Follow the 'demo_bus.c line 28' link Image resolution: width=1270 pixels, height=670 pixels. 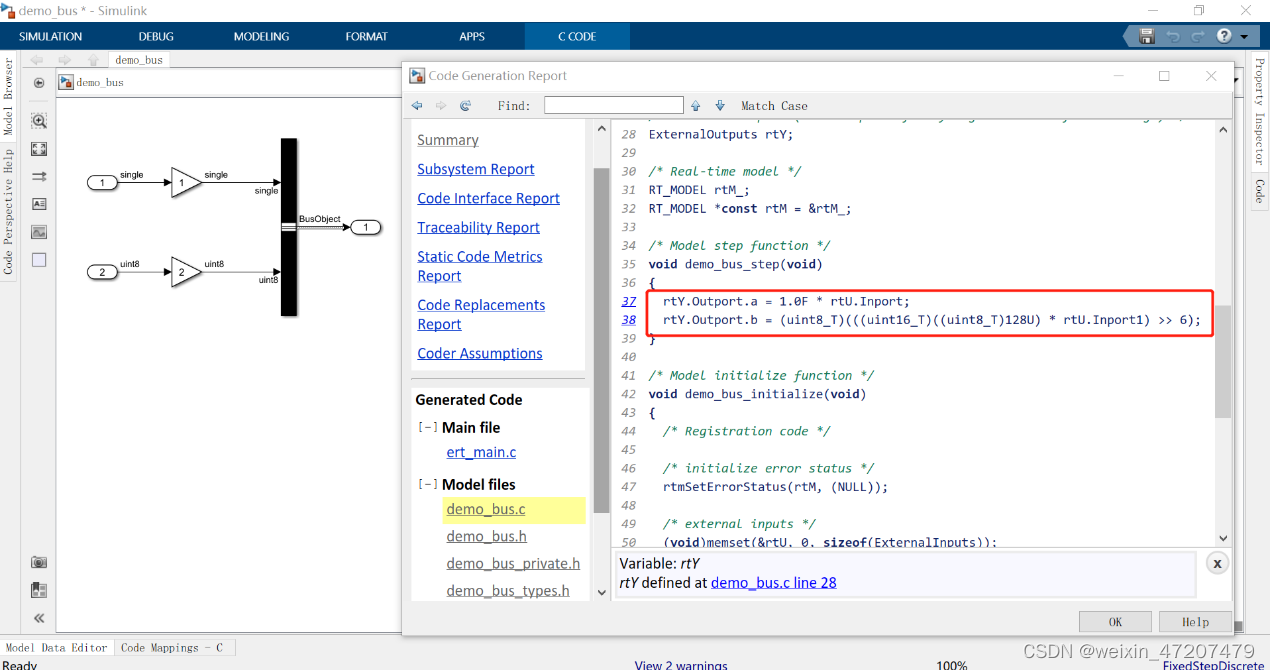coord(774,582)
